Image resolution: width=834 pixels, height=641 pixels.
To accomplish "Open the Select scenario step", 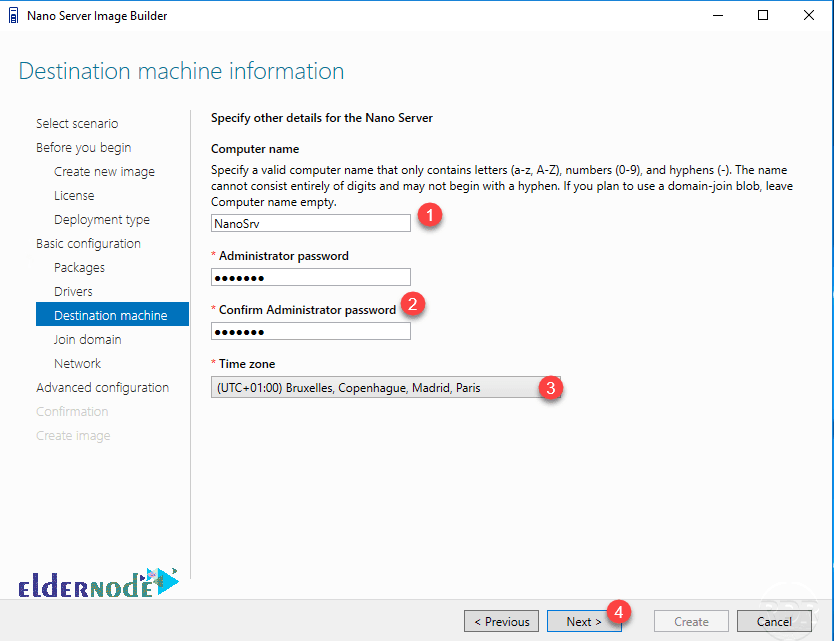I will pos(77,123).
